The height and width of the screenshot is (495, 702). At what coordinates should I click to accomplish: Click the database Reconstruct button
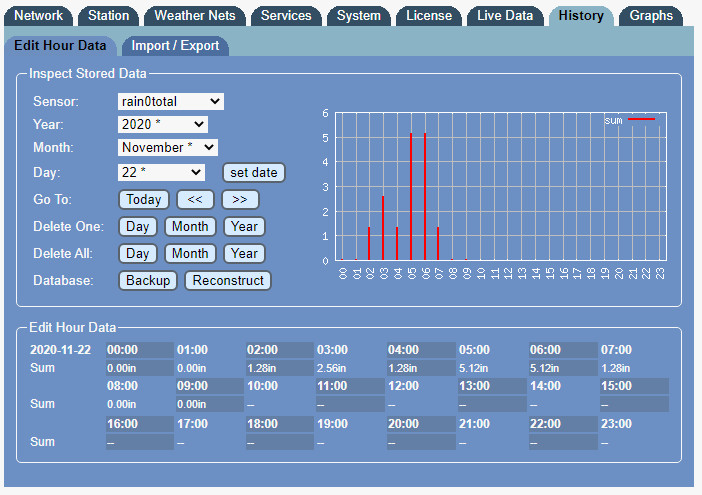(228, 281)
